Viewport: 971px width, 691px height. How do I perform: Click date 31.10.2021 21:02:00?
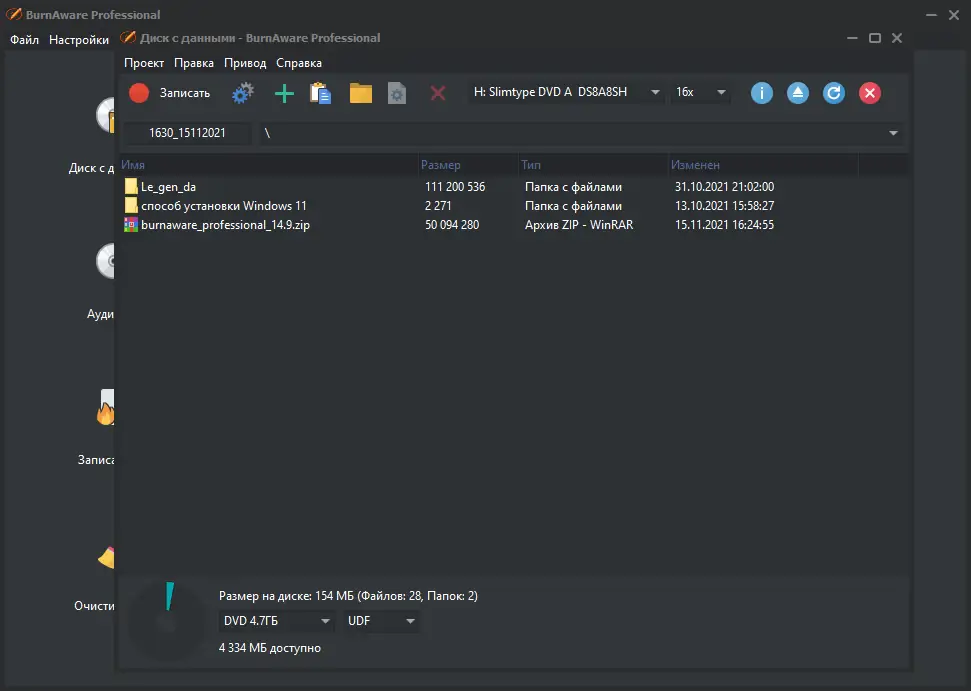pyautogui.click(x=725, y=186)
